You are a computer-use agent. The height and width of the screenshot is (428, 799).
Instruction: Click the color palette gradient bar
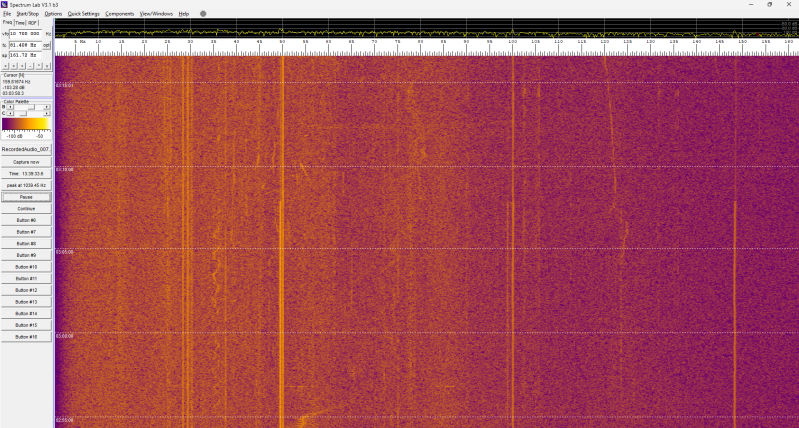click(26, 124)
